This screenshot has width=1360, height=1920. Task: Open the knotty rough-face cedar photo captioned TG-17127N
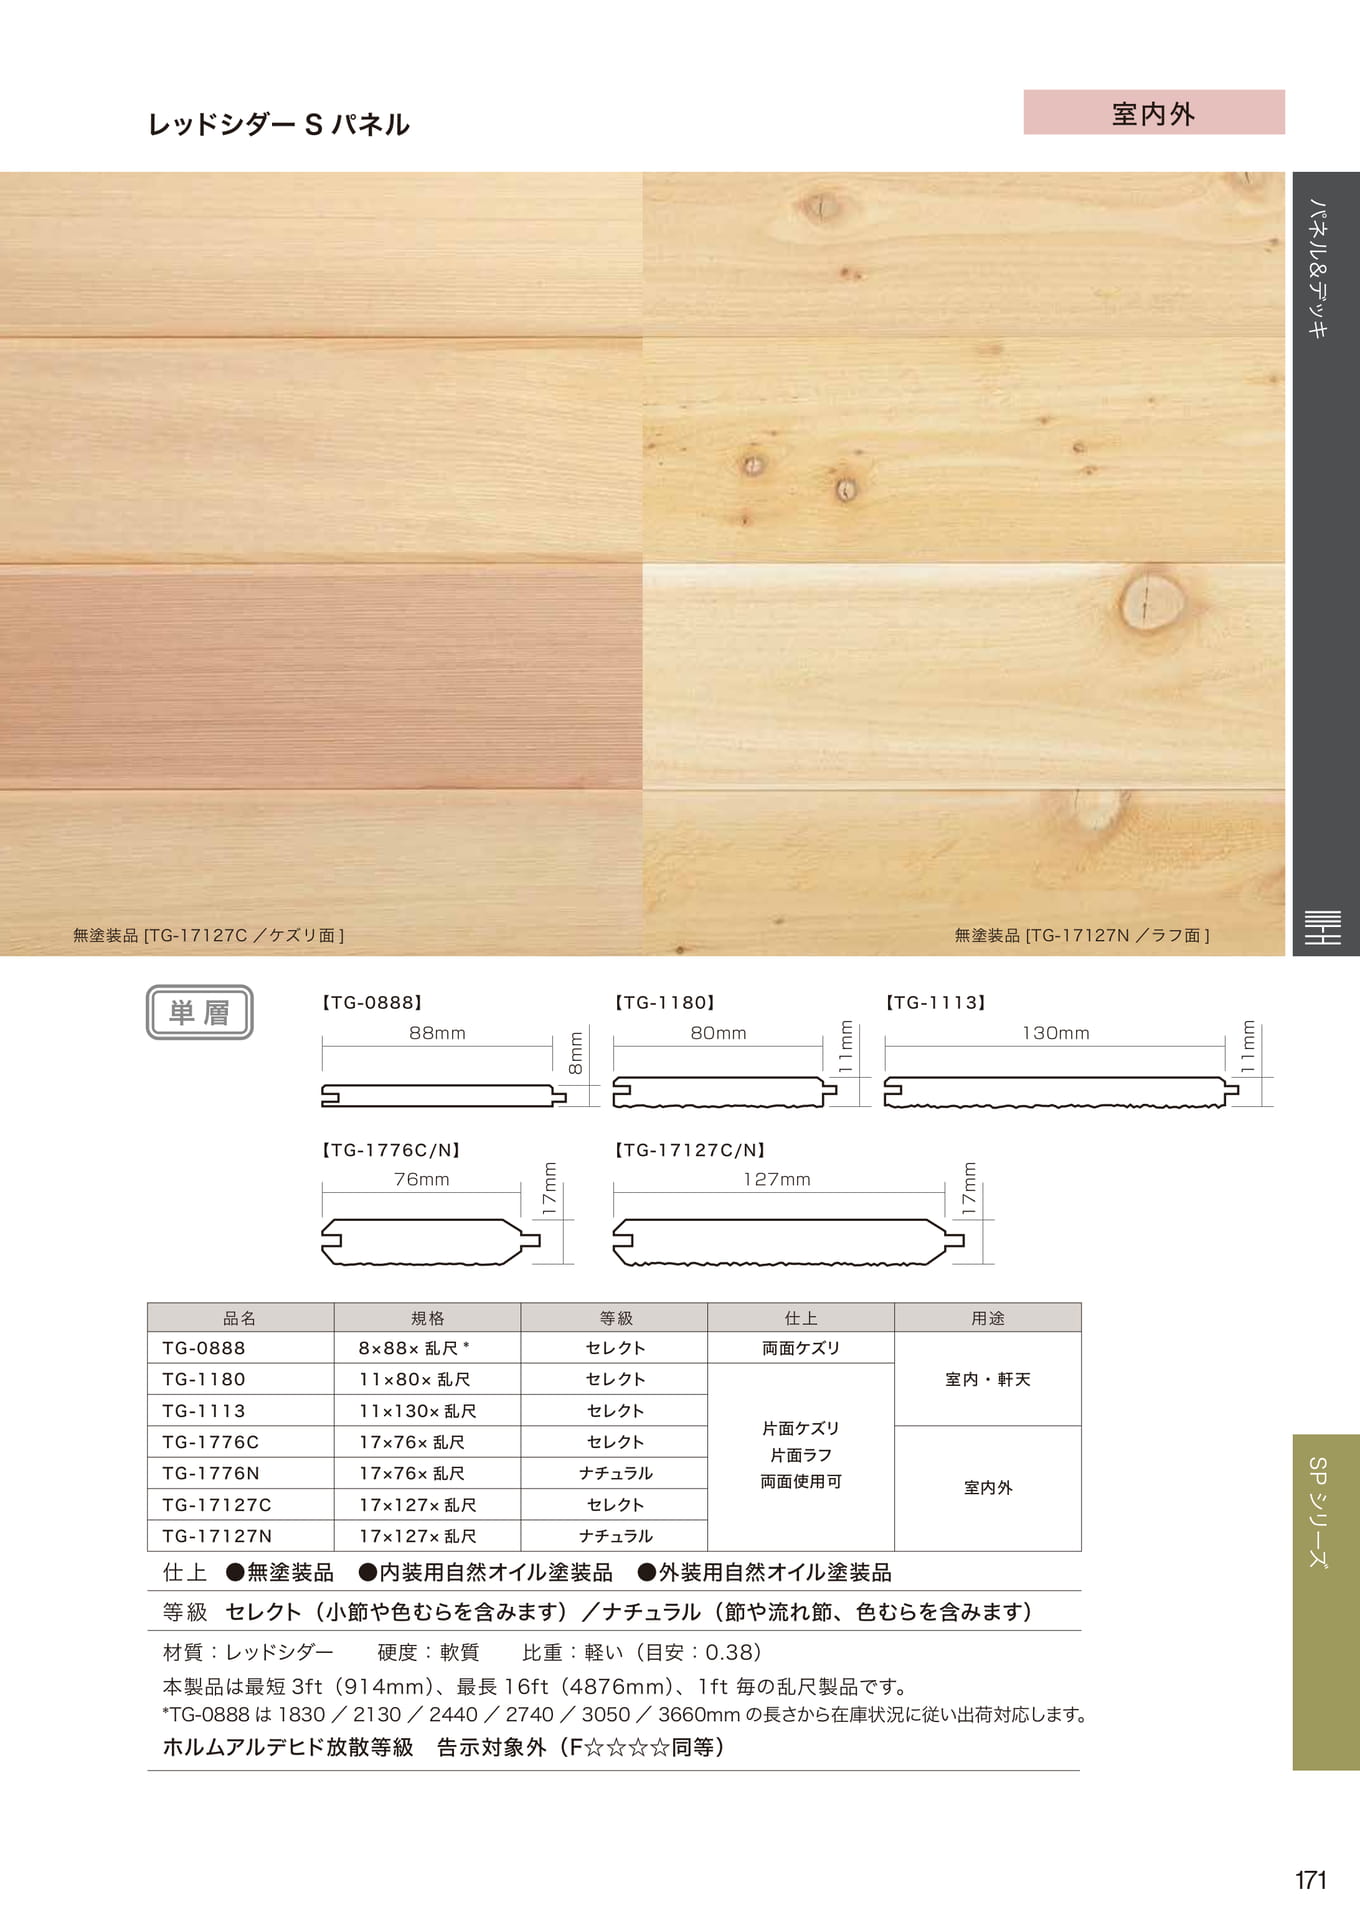tap(964, 564)
